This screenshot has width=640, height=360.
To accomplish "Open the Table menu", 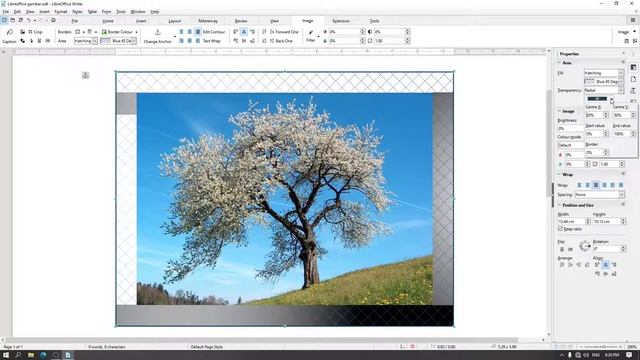I will click(x=92, y=12).
